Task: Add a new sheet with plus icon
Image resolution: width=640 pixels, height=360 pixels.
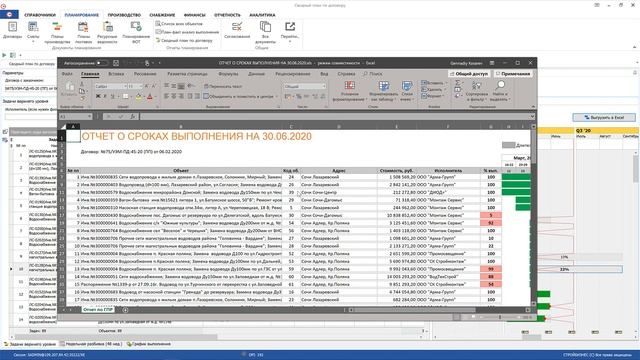Action: coord(125,310)
